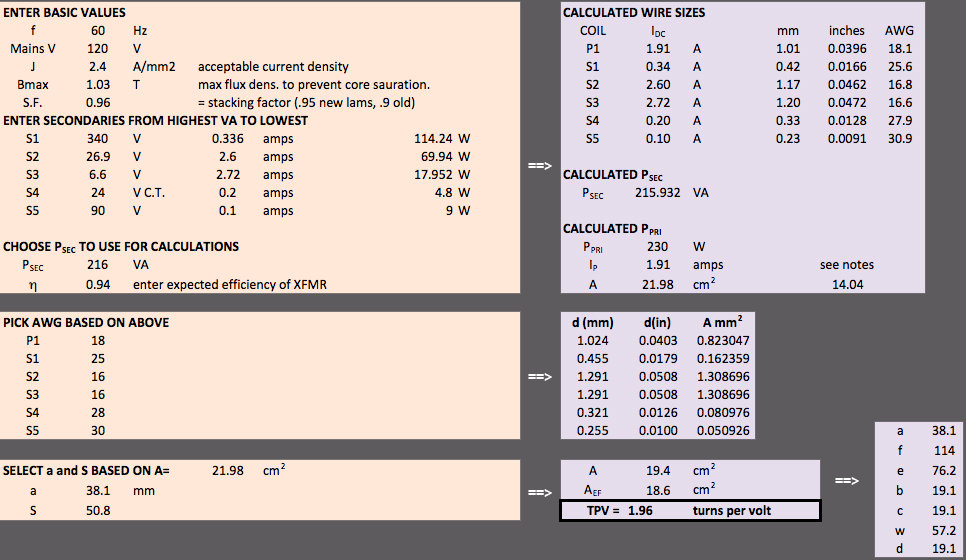Click the frequency value cell showing 60
This screenshot has height=560, width=966.
tap(98, 31)
